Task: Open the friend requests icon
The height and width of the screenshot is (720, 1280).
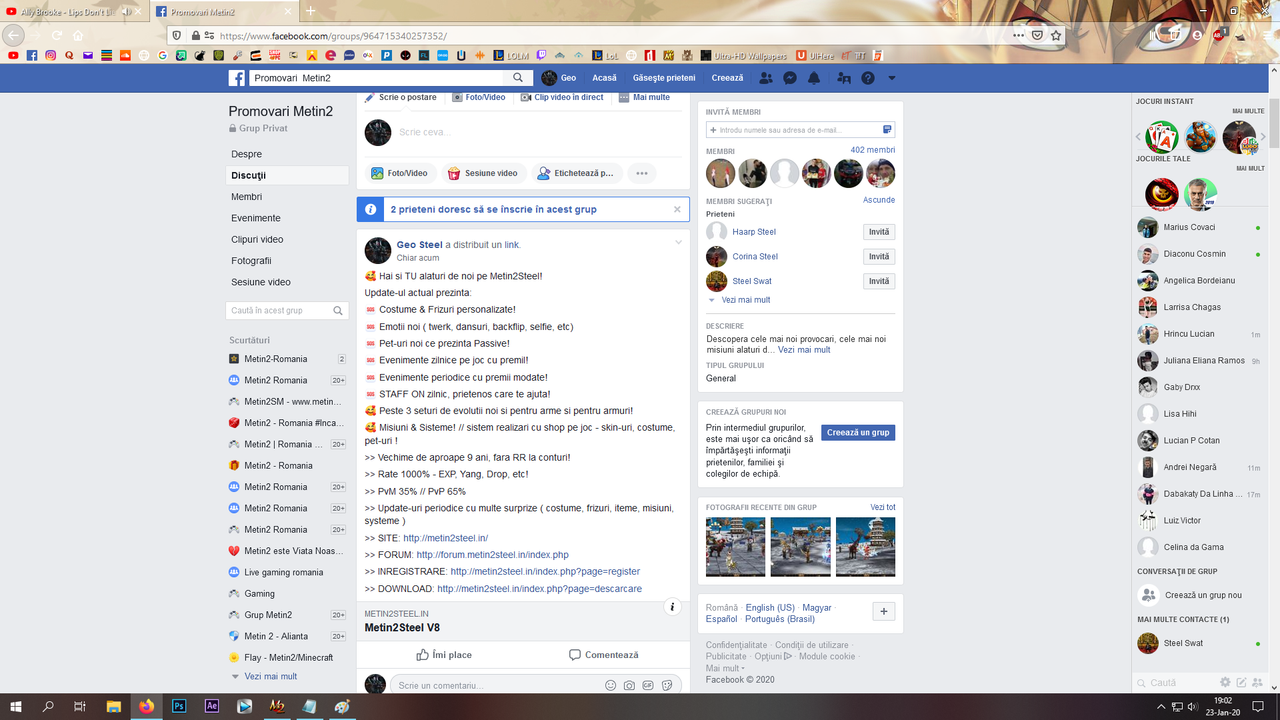Action: tap(766, 78)
